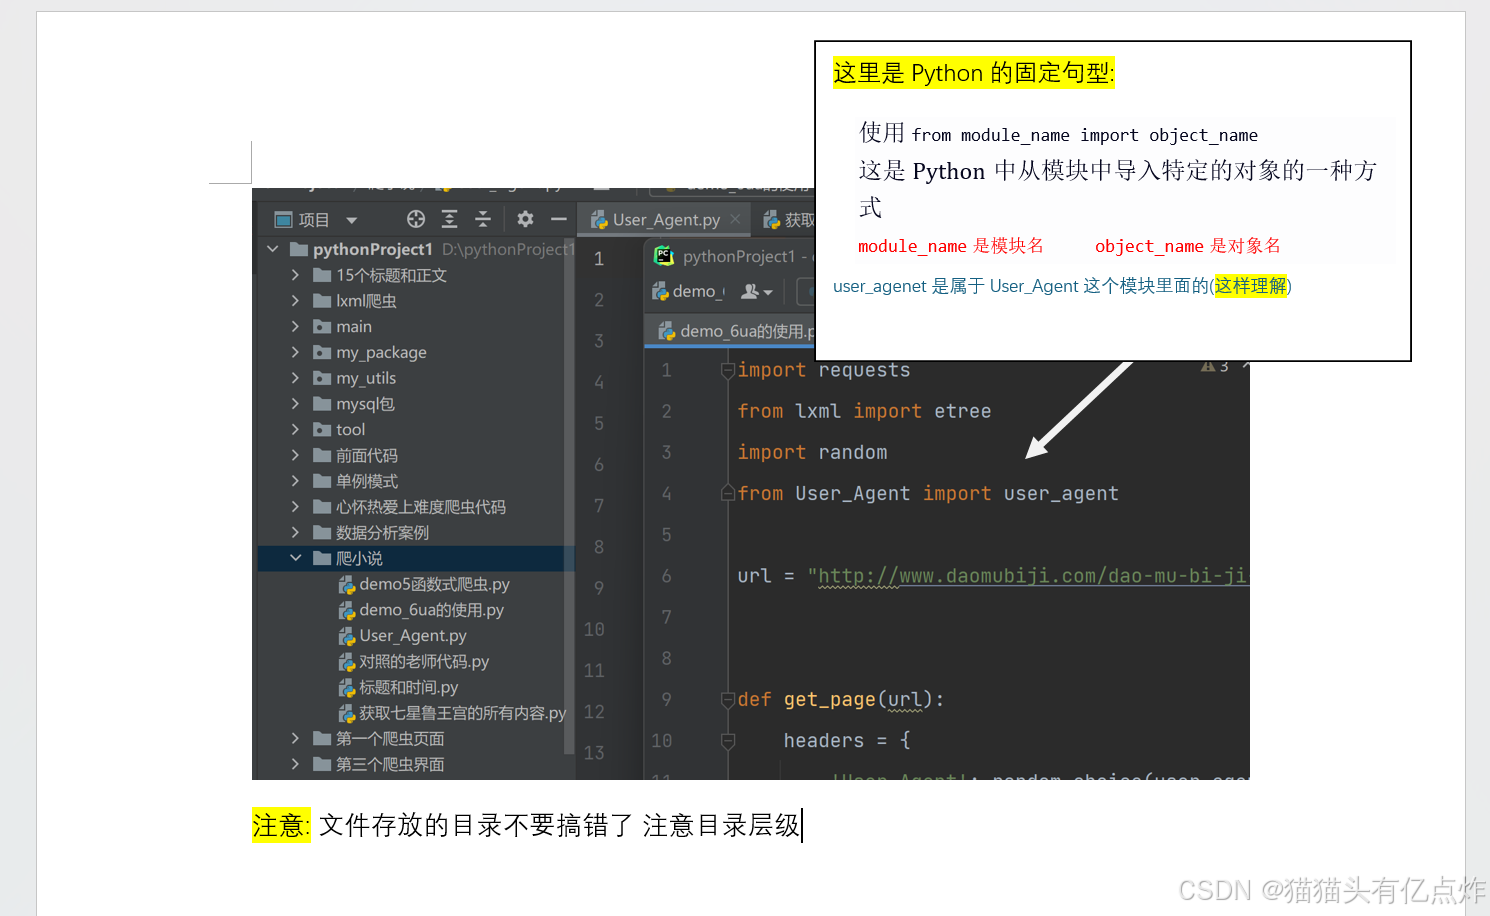The height and width of the screenshot is (916, 1490).
Task: Click the collapse all icon in project panel
Action: point(483,219)
